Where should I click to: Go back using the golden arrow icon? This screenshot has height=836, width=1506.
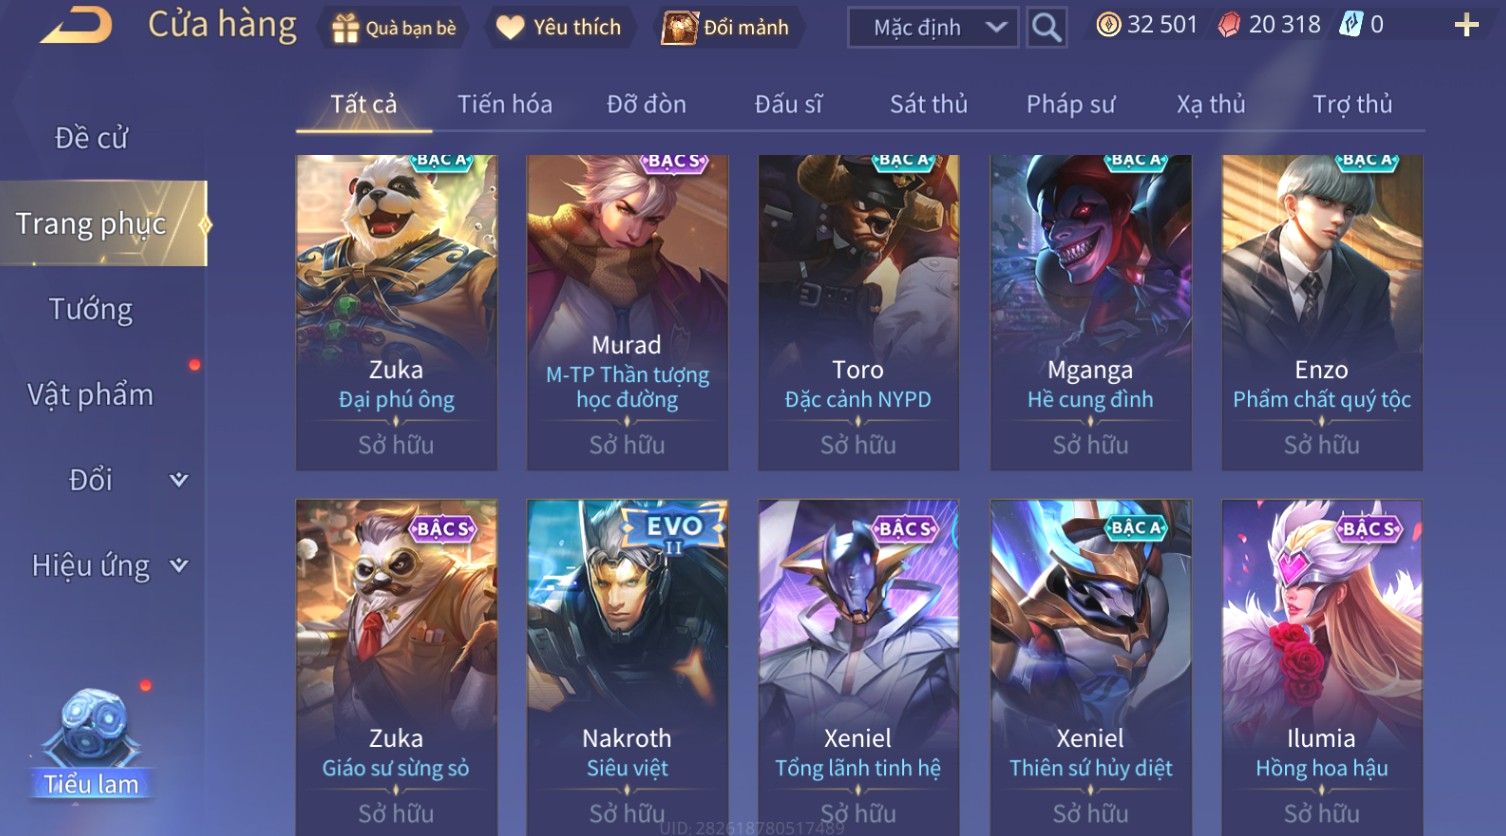(77, 25)
